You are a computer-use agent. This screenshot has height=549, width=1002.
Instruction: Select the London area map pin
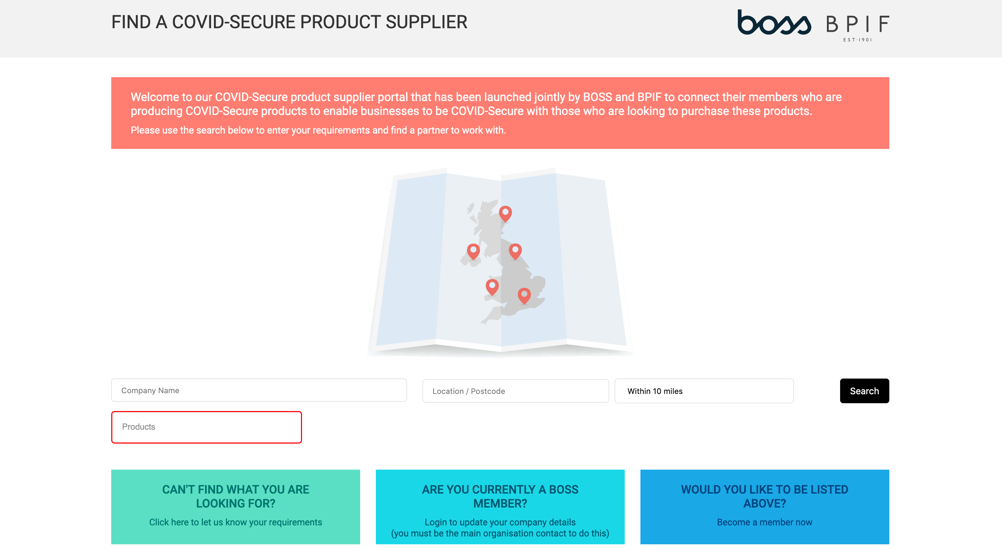[x=524, y=295]
